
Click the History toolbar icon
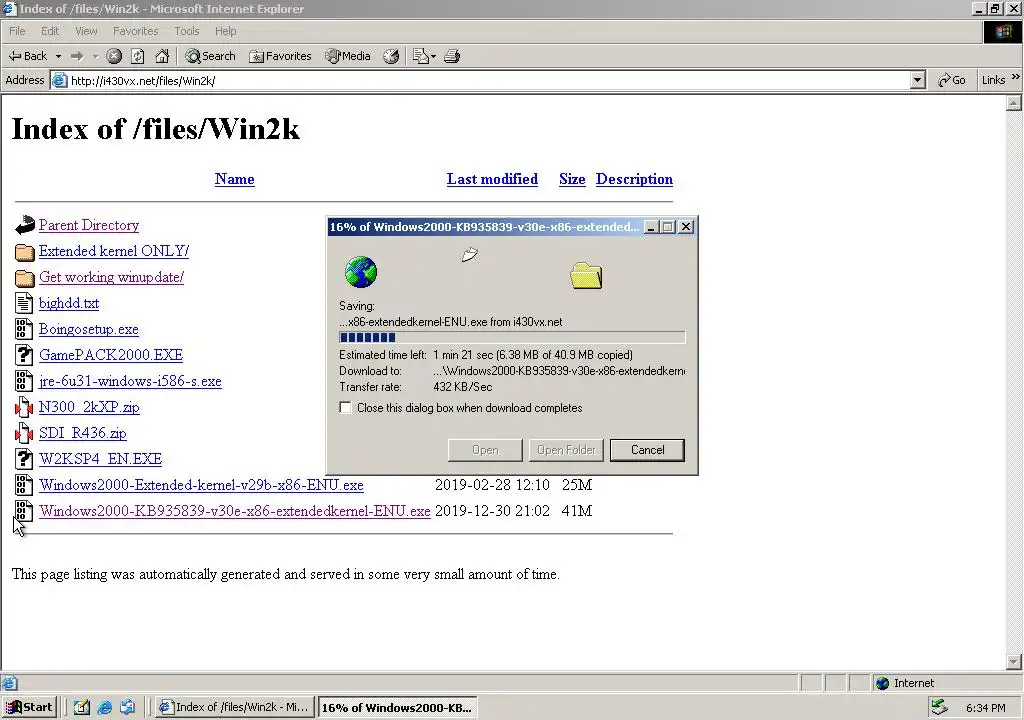[x=391, y=56]
